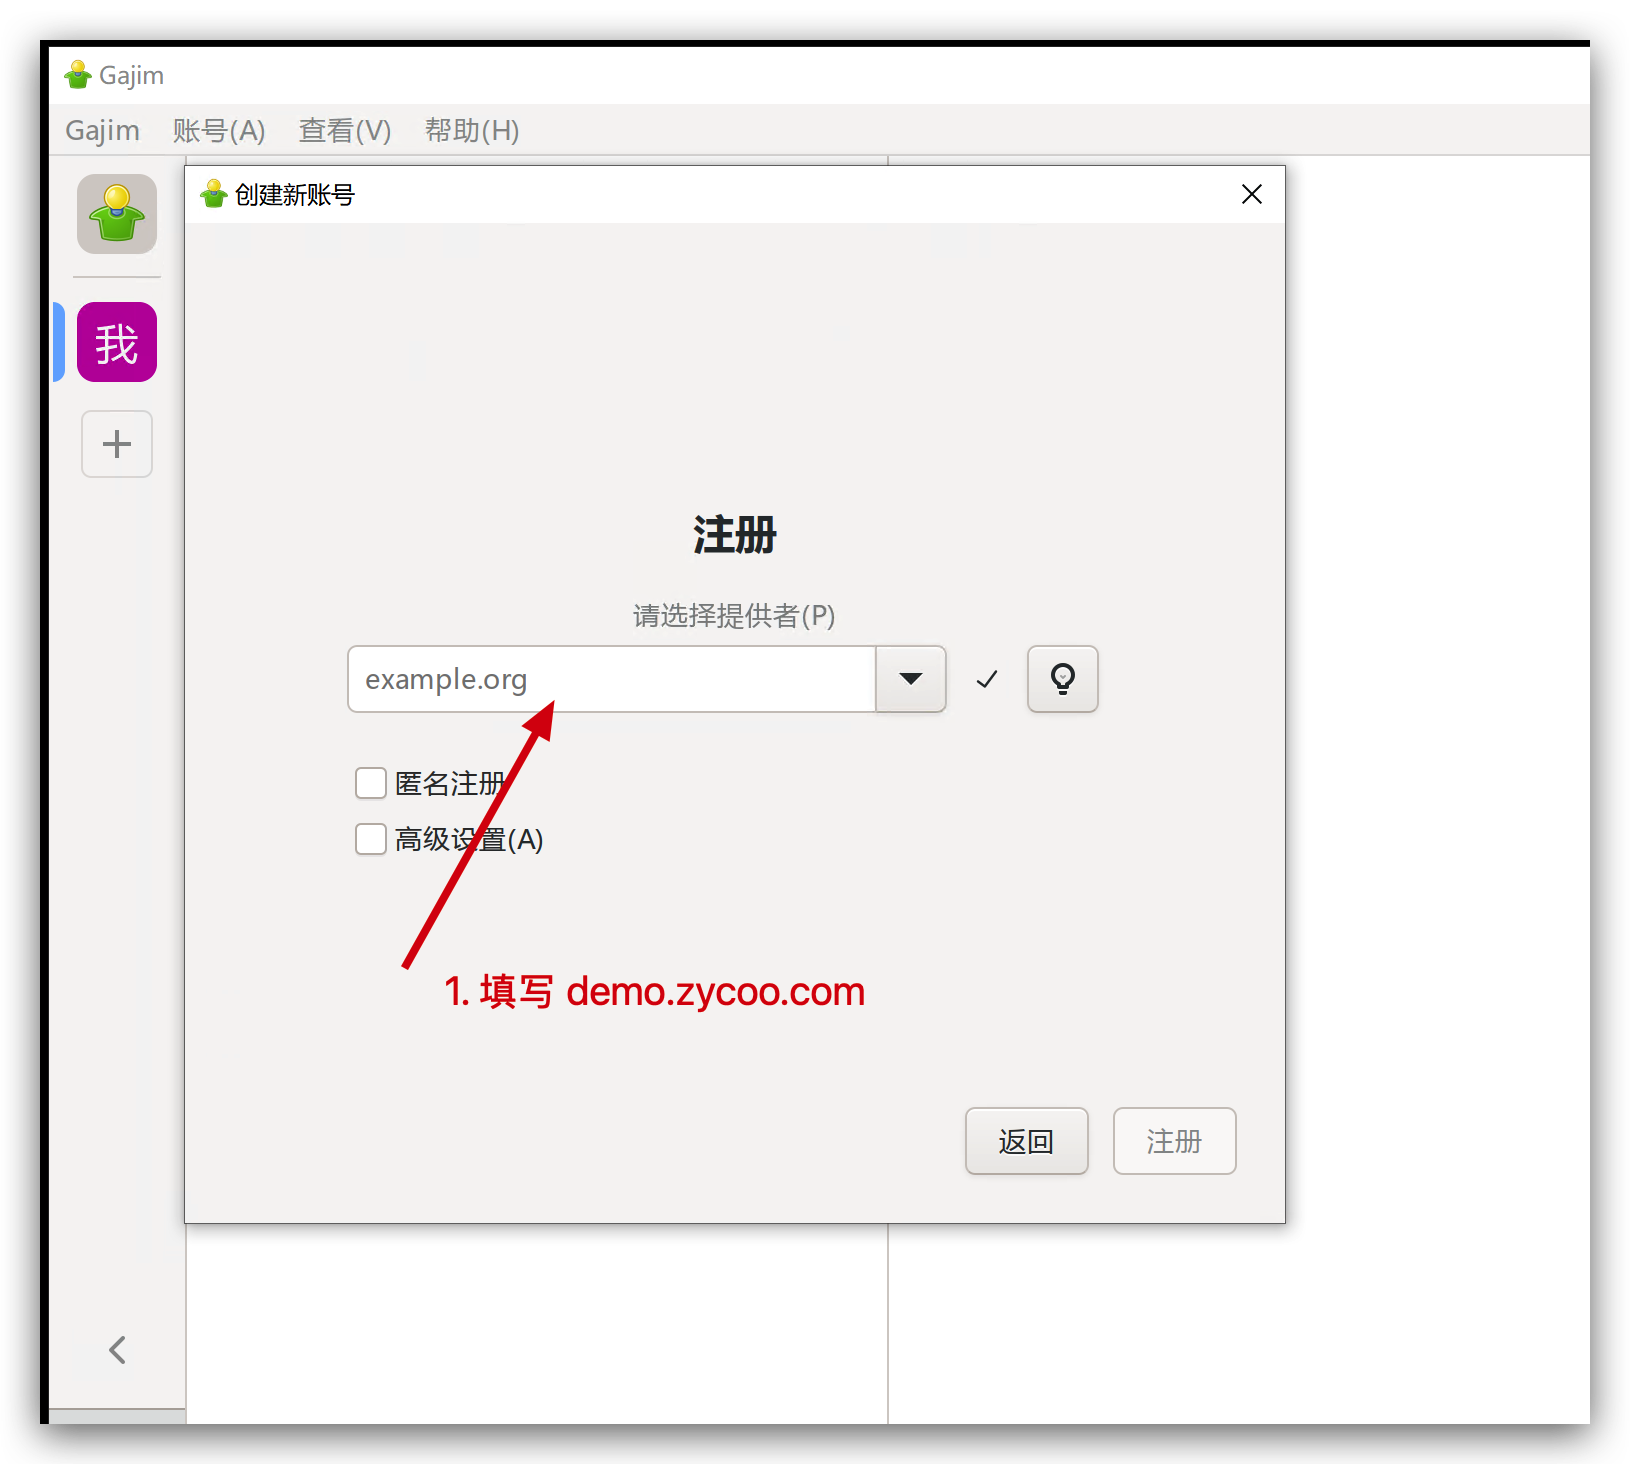
Task: Toggle the 高级设置(A) checkbox
Action: [371, 839]
